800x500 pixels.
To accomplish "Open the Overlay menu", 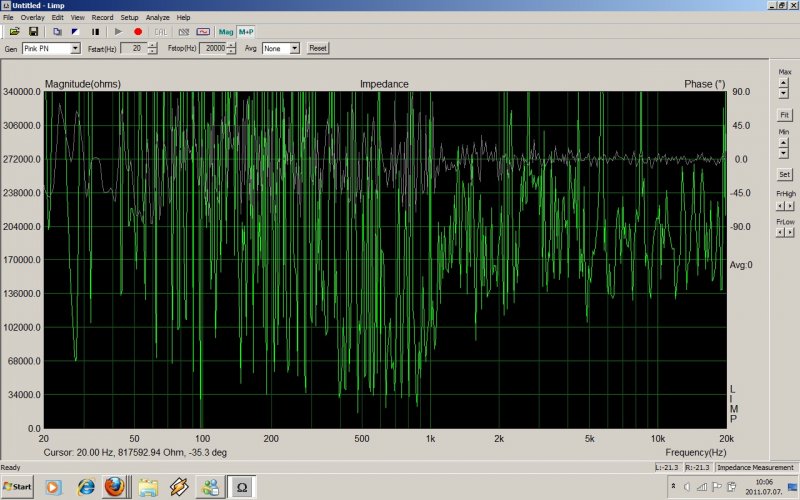I will click(x=32, y=18).
